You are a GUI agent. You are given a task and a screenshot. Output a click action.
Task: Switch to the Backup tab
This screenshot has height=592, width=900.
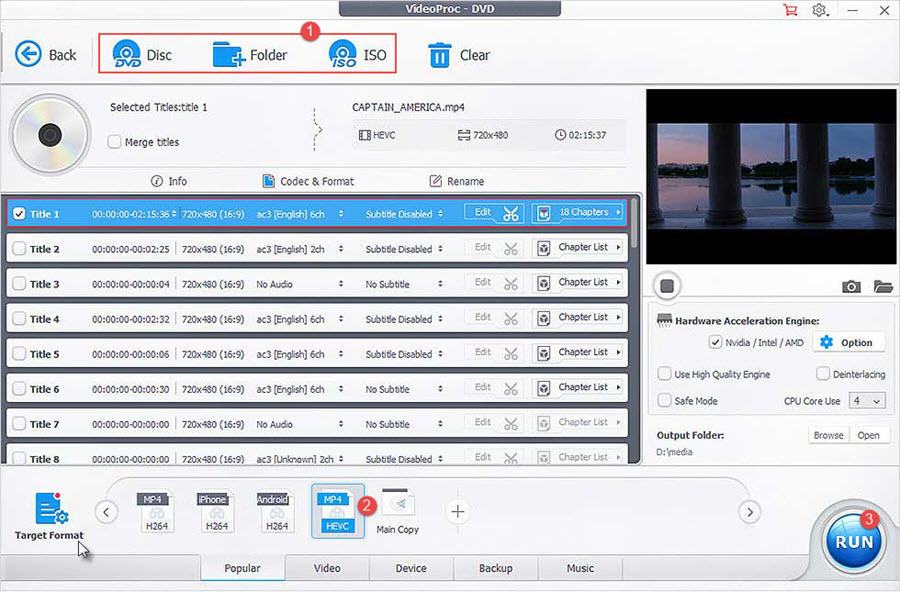pyautogui.click(x=496, y=568)
